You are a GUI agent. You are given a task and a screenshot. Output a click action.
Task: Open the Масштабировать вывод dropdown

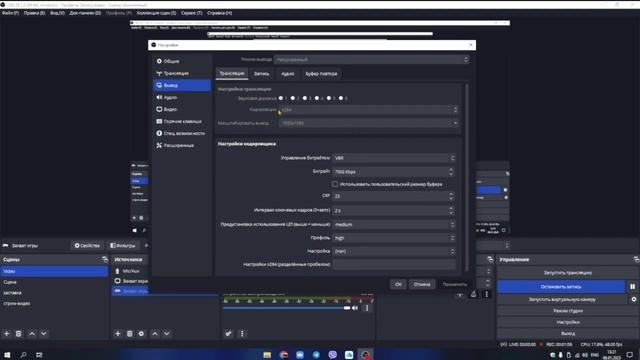coord(369,123)
